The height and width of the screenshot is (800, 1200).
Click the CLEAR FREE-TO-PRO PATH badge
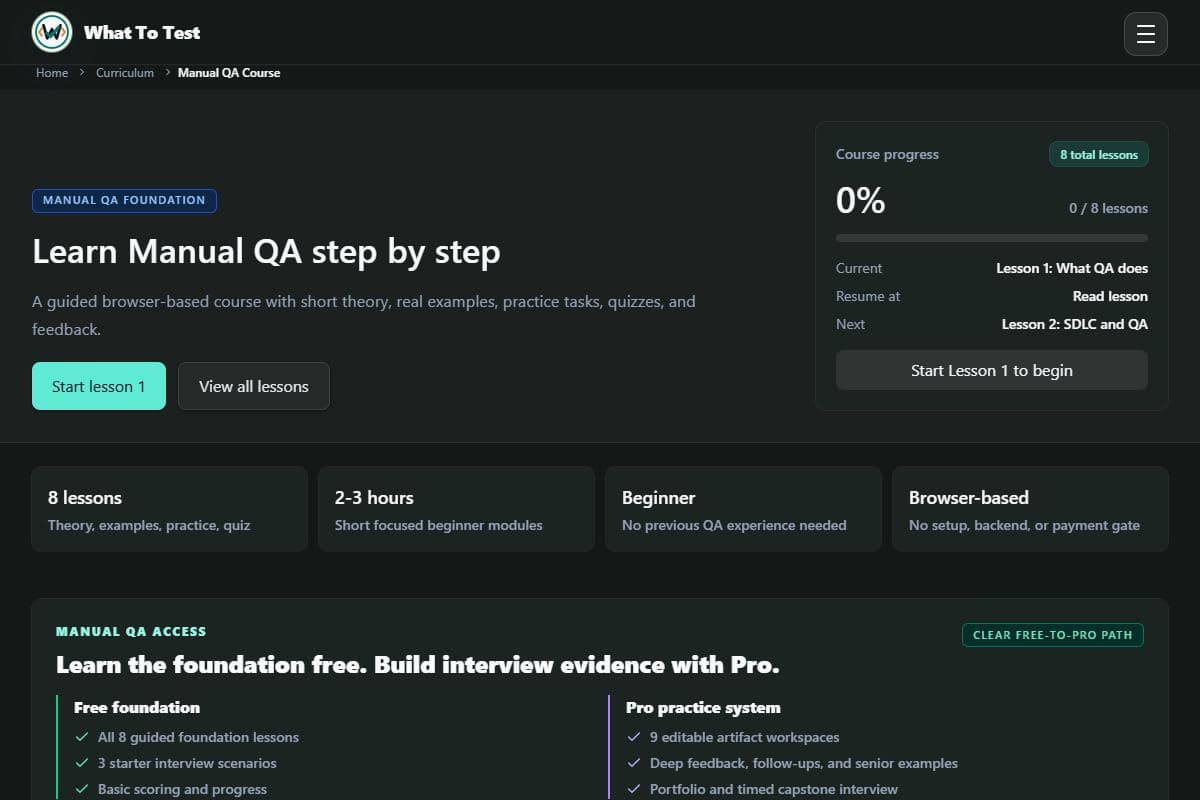pos(1052,635)
